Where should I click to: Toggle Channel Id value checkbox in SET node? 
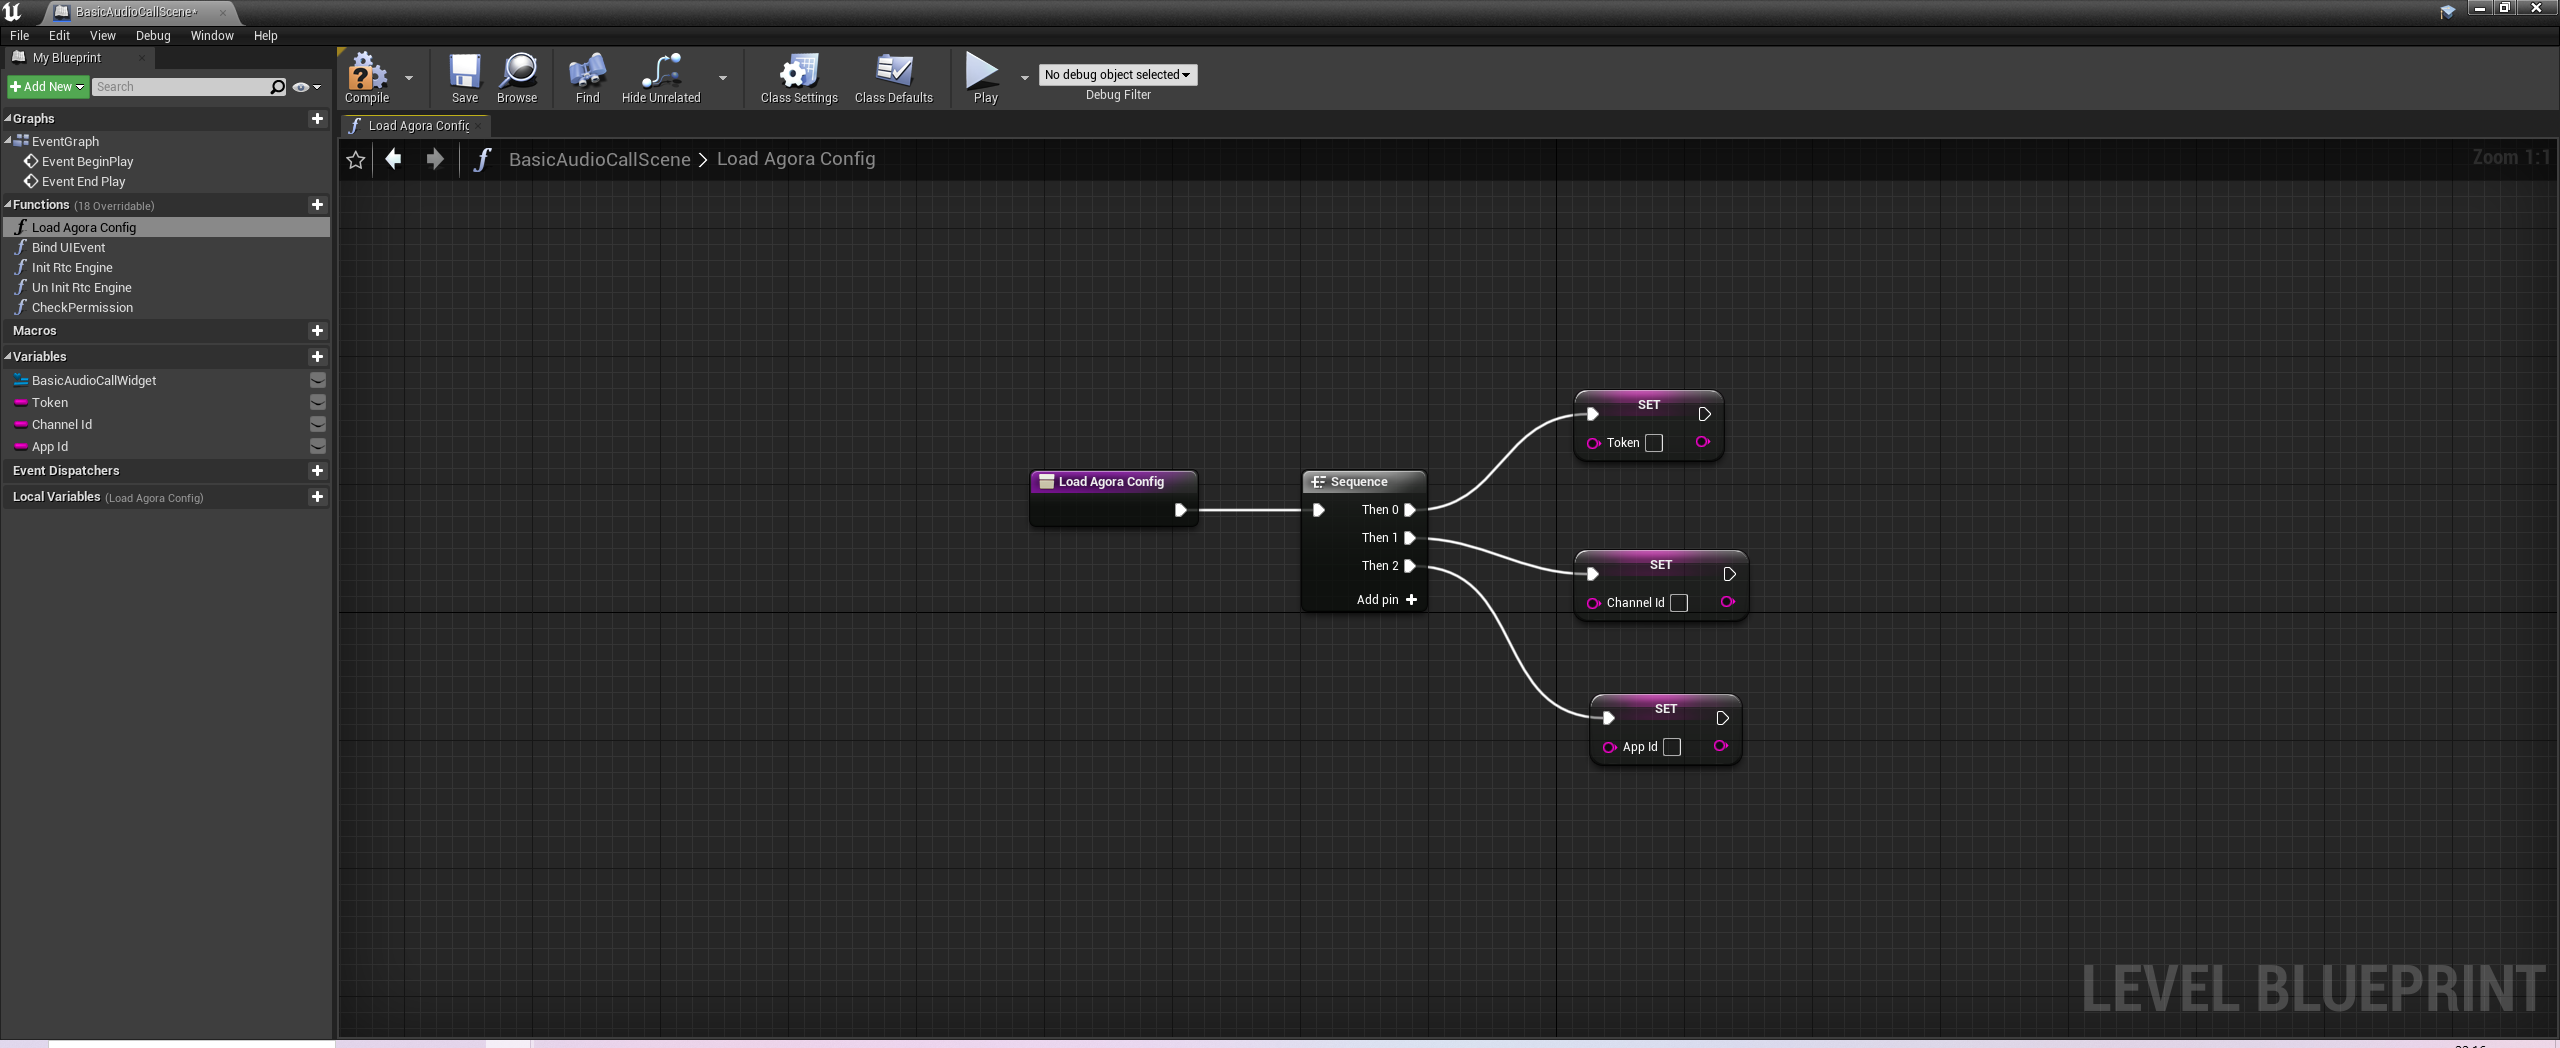(x=1679, y=603)
